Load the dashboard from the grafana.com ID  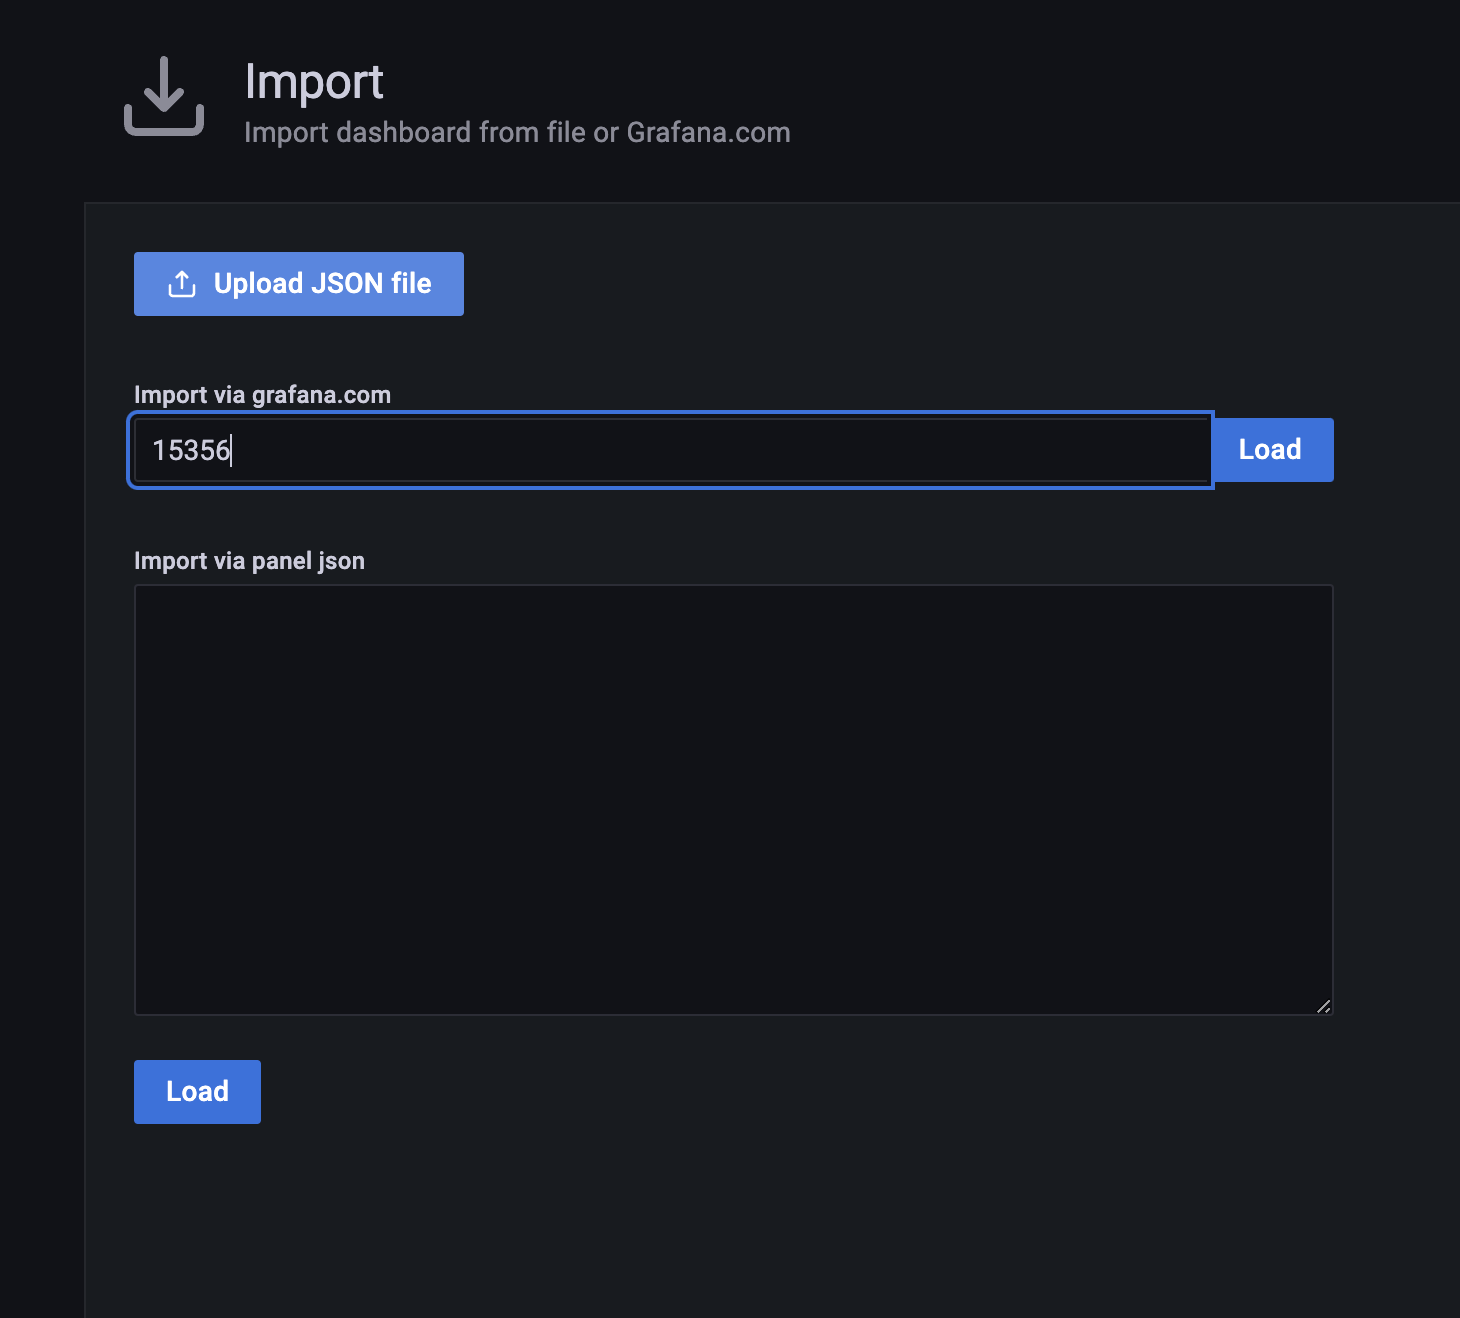(1272, 450)
